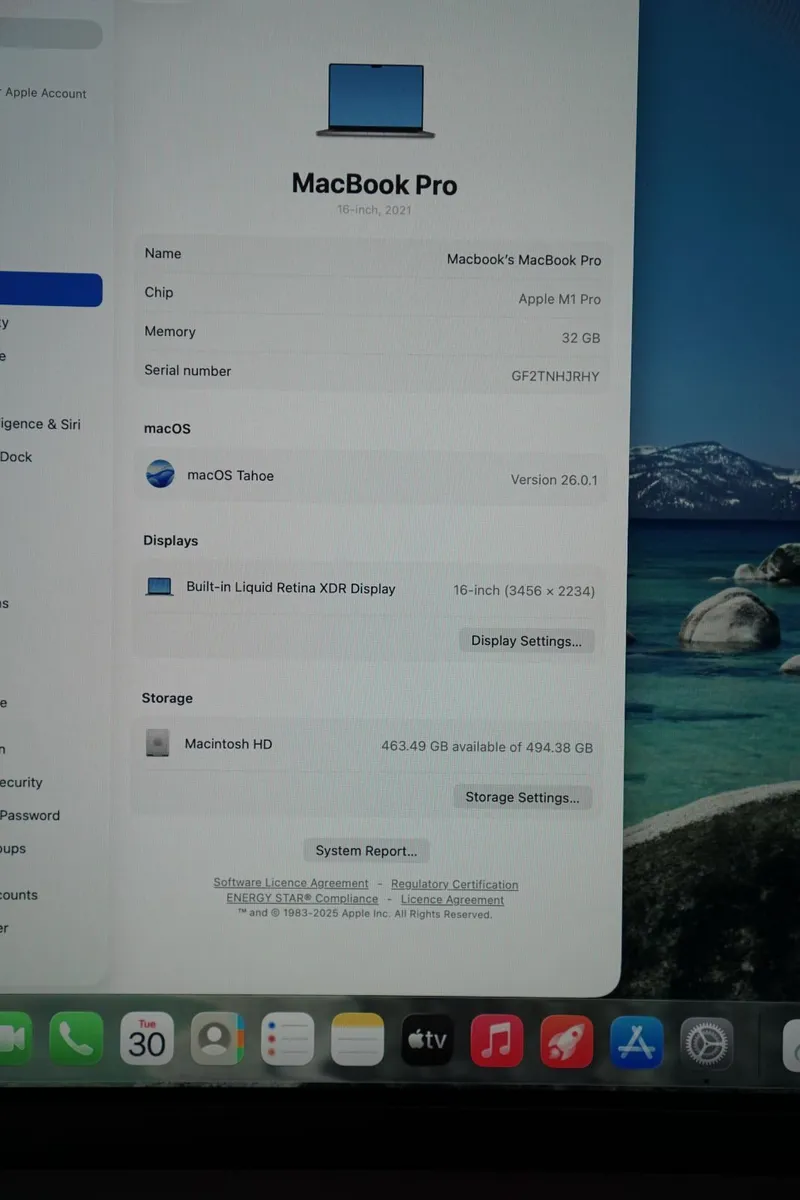Open the Notes app
The height and width of the screenshot is (1200, 800).
[x=357, y=1040]
